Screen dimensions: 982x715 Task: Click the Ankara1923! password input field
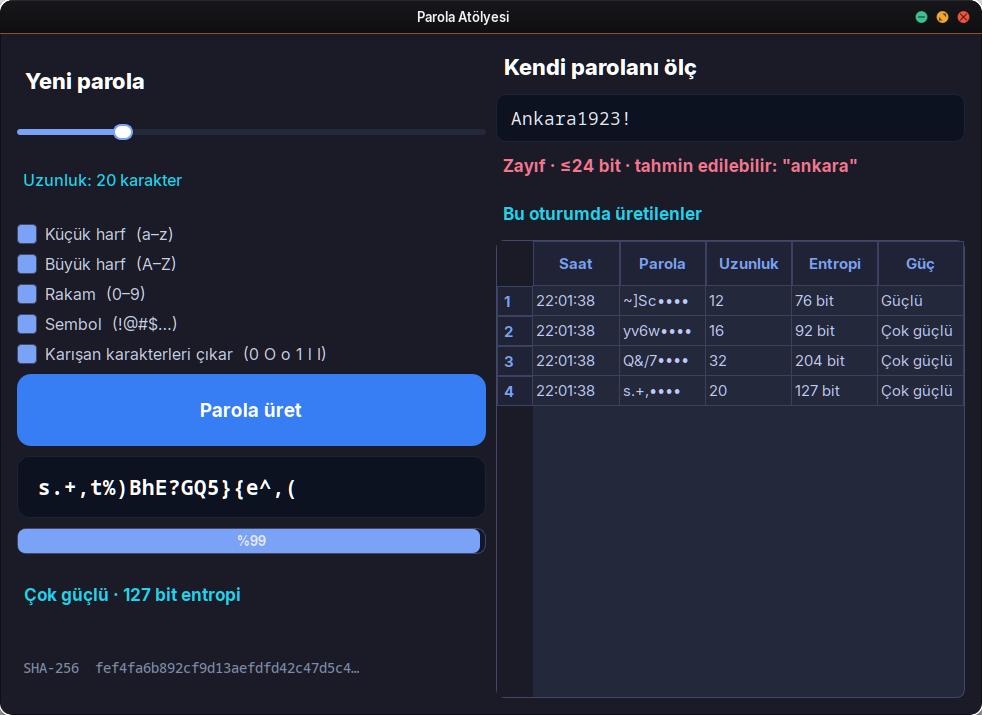coord(730,118)
